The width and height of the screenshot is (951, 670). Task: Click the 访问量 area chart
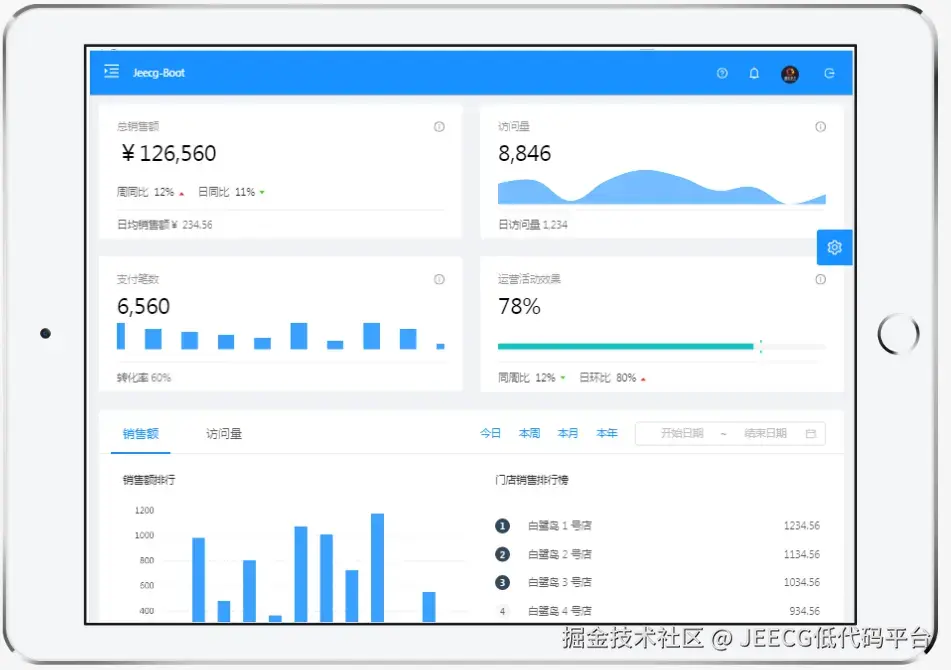[662, 187]
